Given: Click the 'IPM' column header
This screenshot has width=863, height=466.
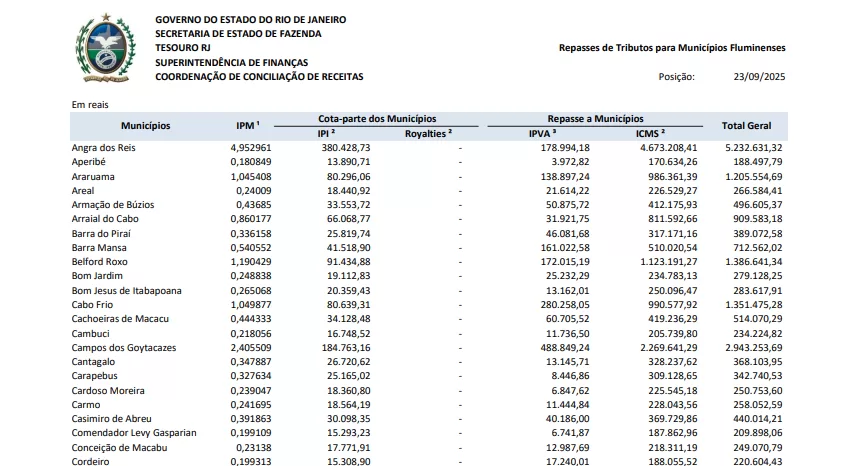Looking at the screenshot, I should click(248, 126).
